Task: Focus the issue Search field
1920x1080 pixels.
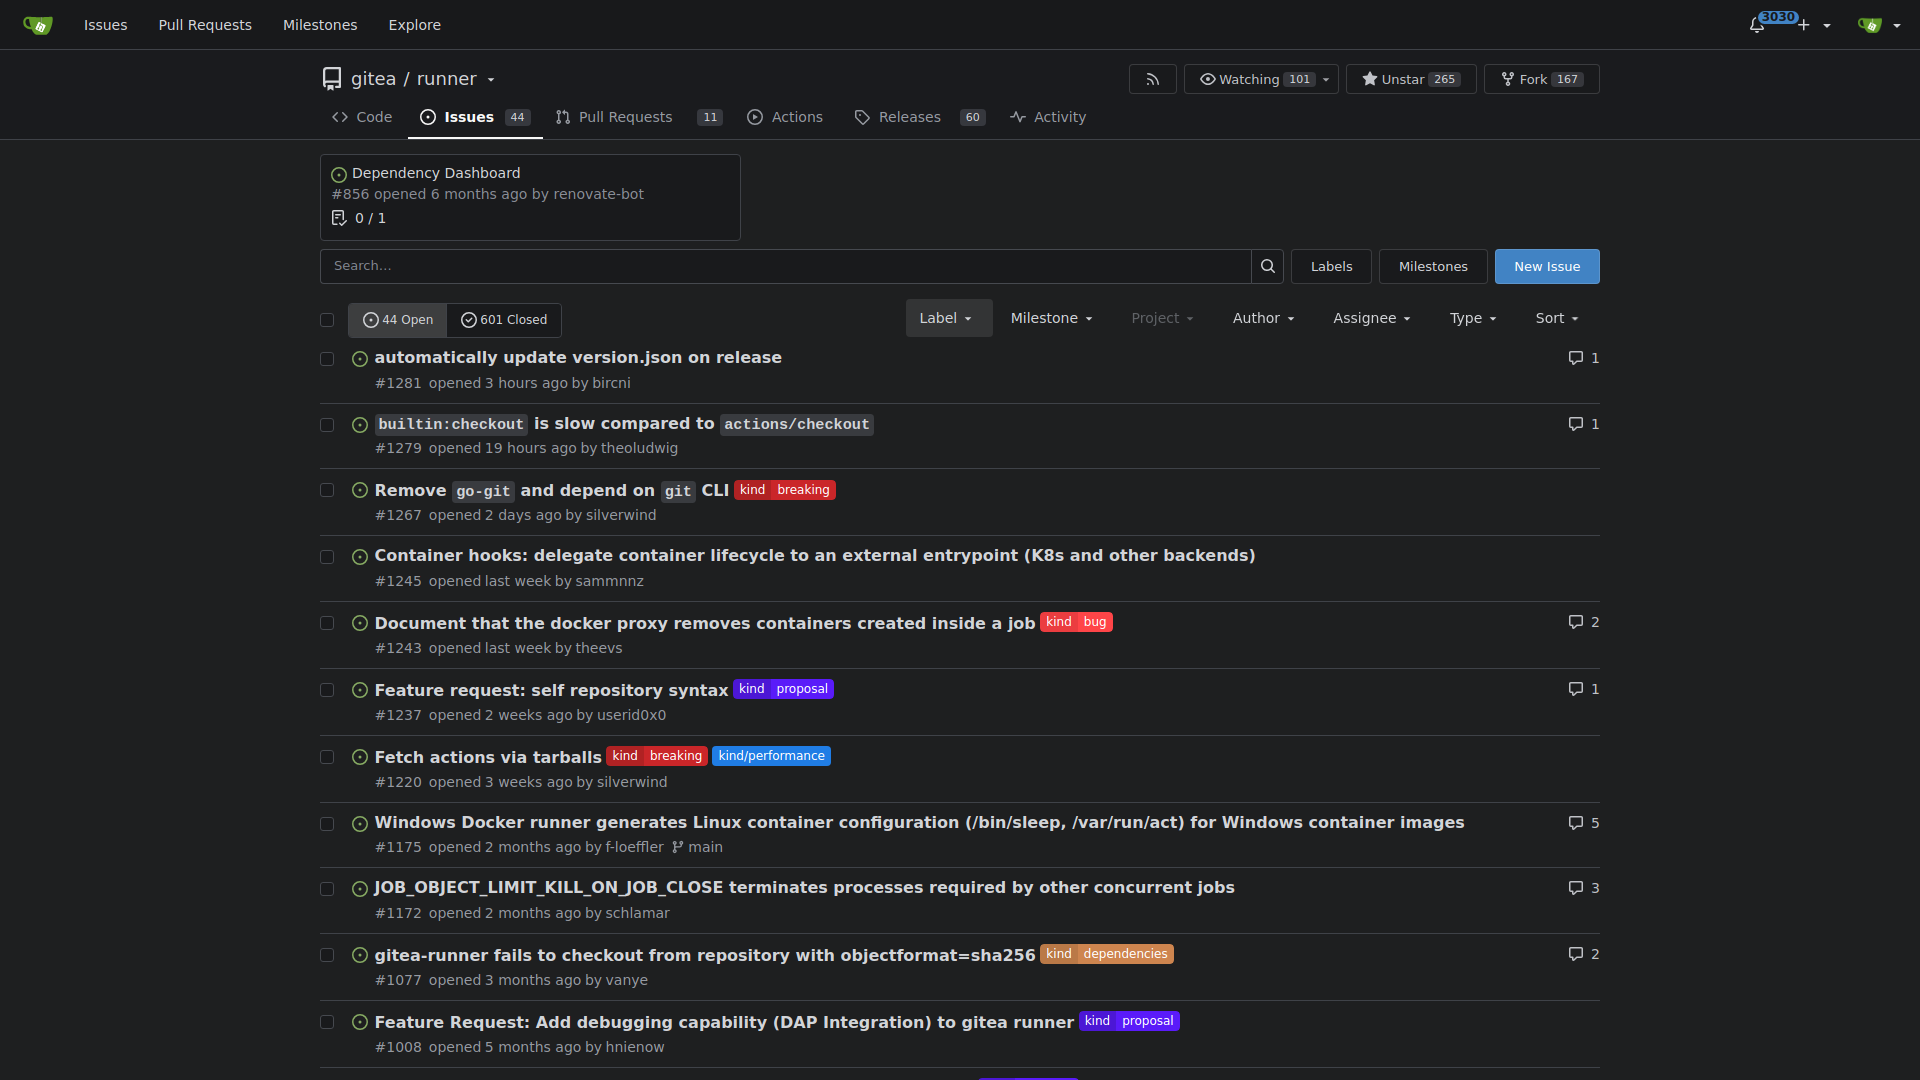Action: point(785,266)
